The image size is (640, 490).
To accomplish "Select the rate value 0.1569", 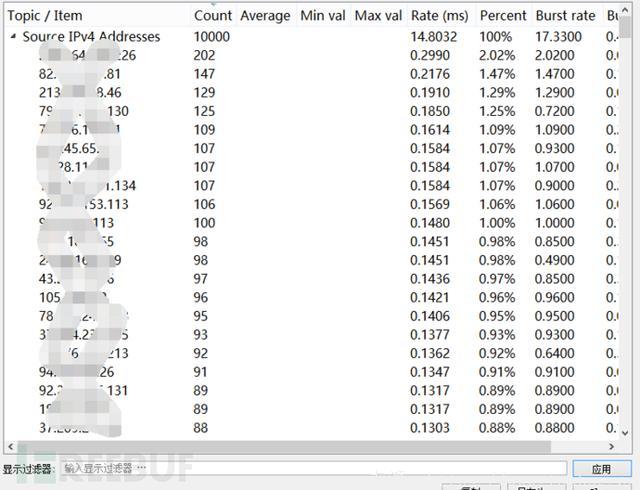I will pyautogui.click(x=430, y=204).
